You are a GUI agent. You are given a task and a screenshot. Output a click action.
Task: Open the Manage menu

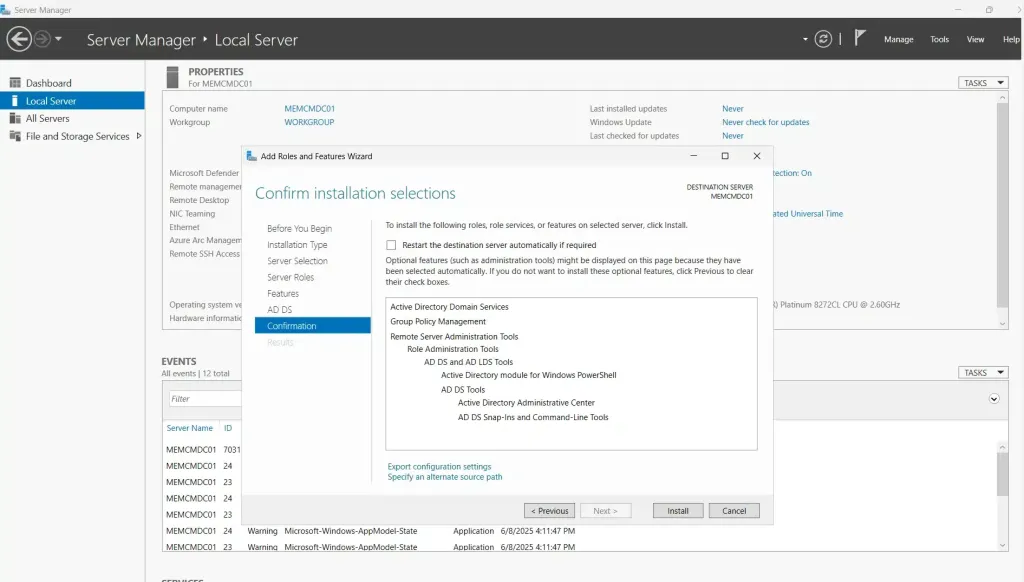(x=898, y=39)
